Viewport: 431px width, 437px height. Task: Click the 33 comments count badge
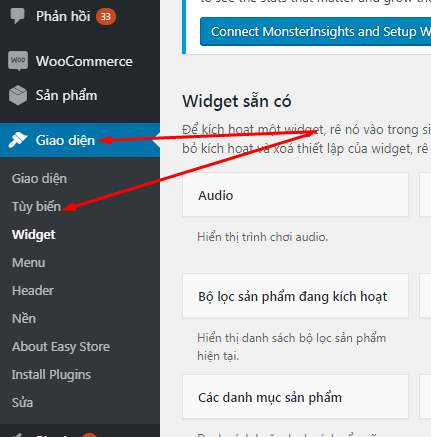[106, 16]
